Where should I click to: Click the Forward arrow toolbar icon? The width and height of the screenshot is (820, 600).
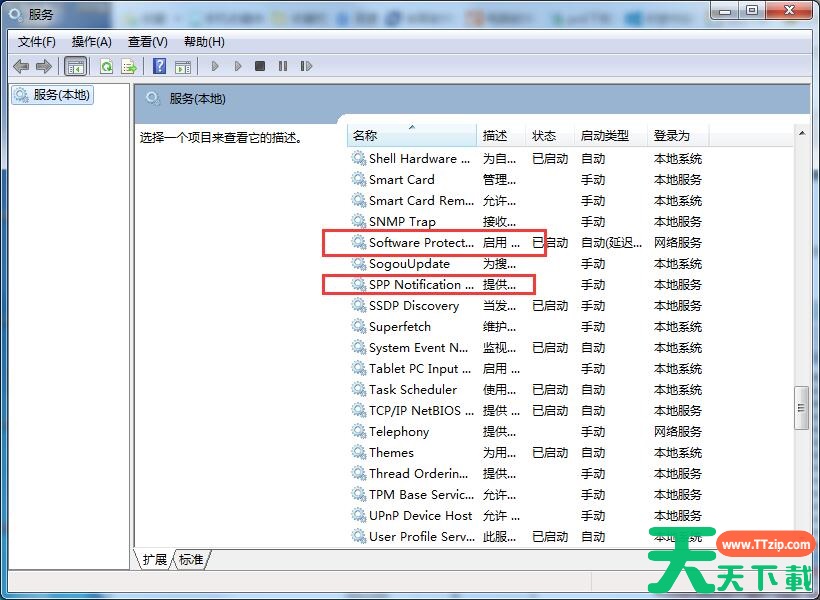44,66
